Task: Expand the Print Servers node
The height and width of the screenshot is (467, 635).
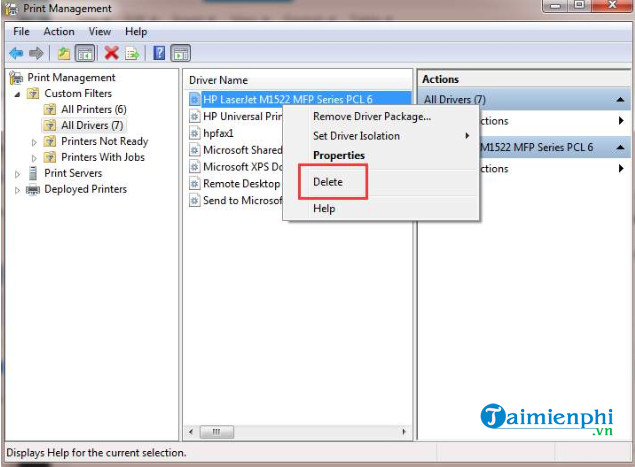Action: 17,174
